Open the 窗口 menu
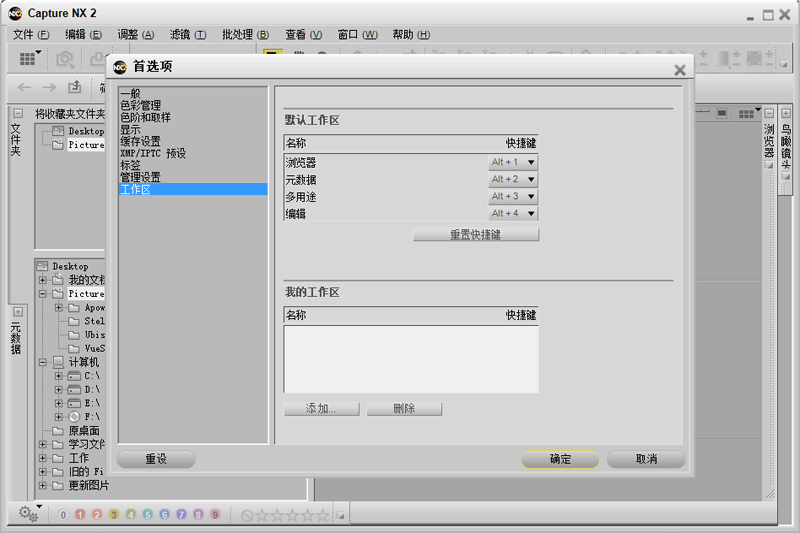 (357, 35)
